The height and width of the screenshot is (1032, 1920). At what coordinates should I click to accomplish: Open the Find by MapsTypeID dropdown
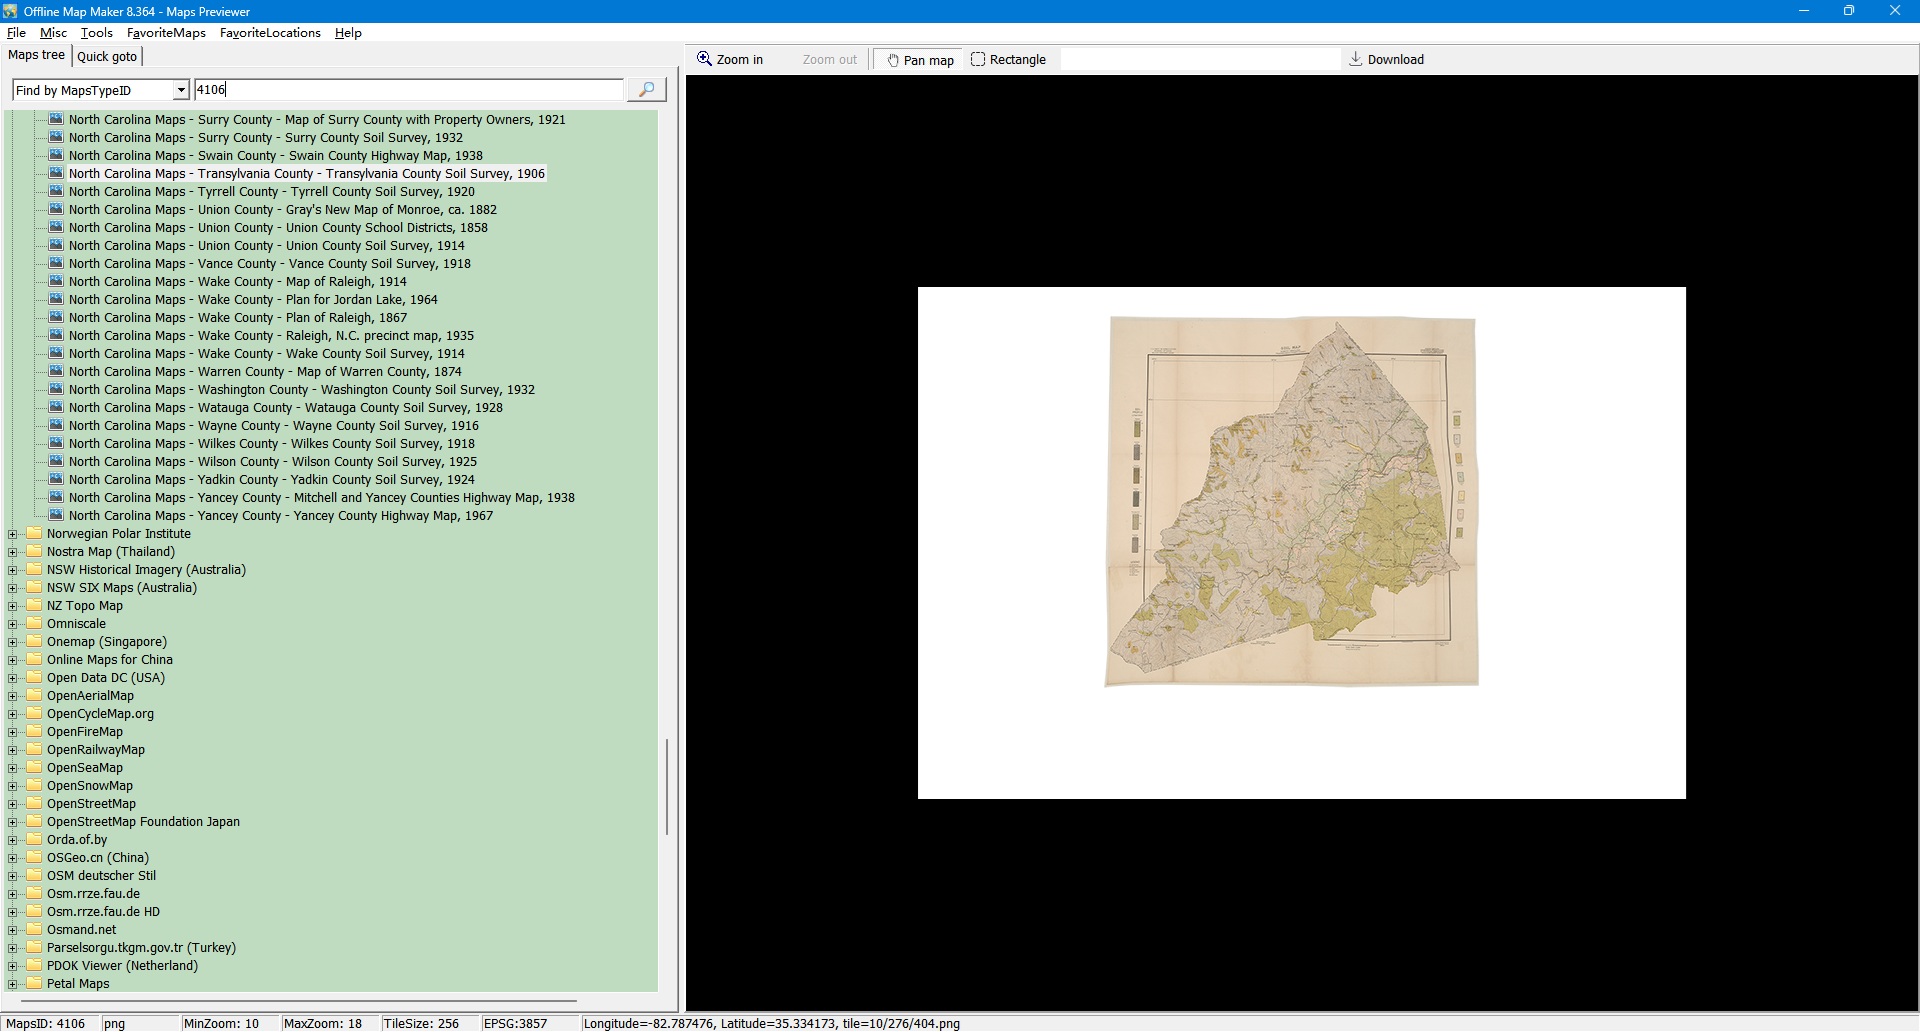(180, 90)
